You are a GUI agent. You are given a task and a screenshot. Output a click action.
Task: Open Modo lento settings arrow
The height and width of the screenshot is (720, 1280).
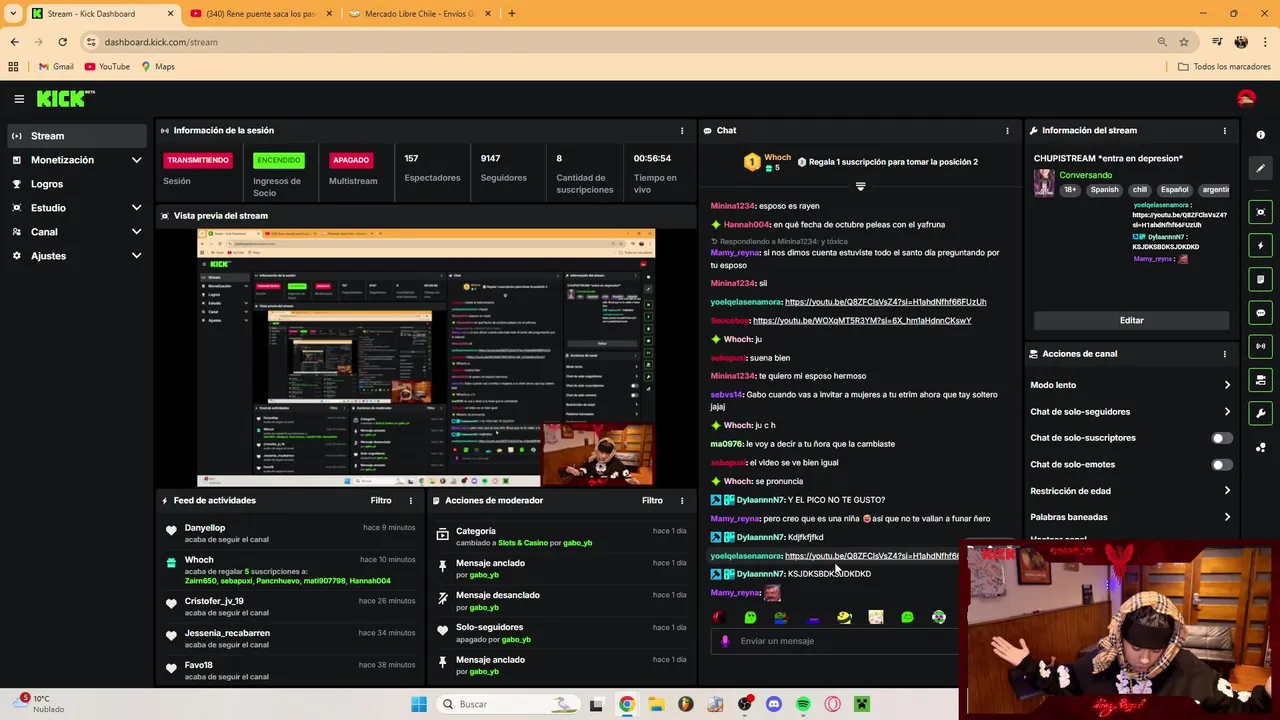[x=1227, y=385]
